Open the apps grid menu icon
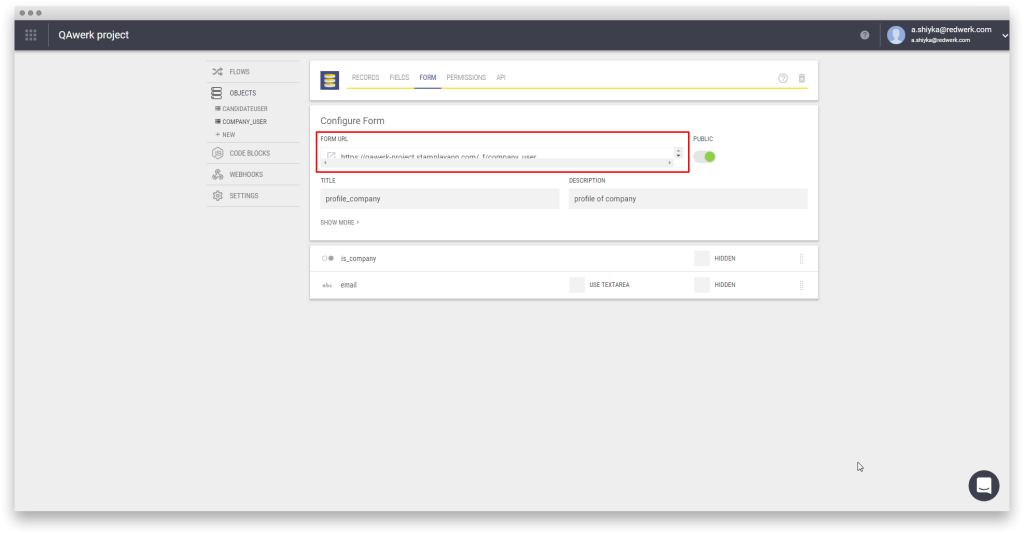 [31, 35]
